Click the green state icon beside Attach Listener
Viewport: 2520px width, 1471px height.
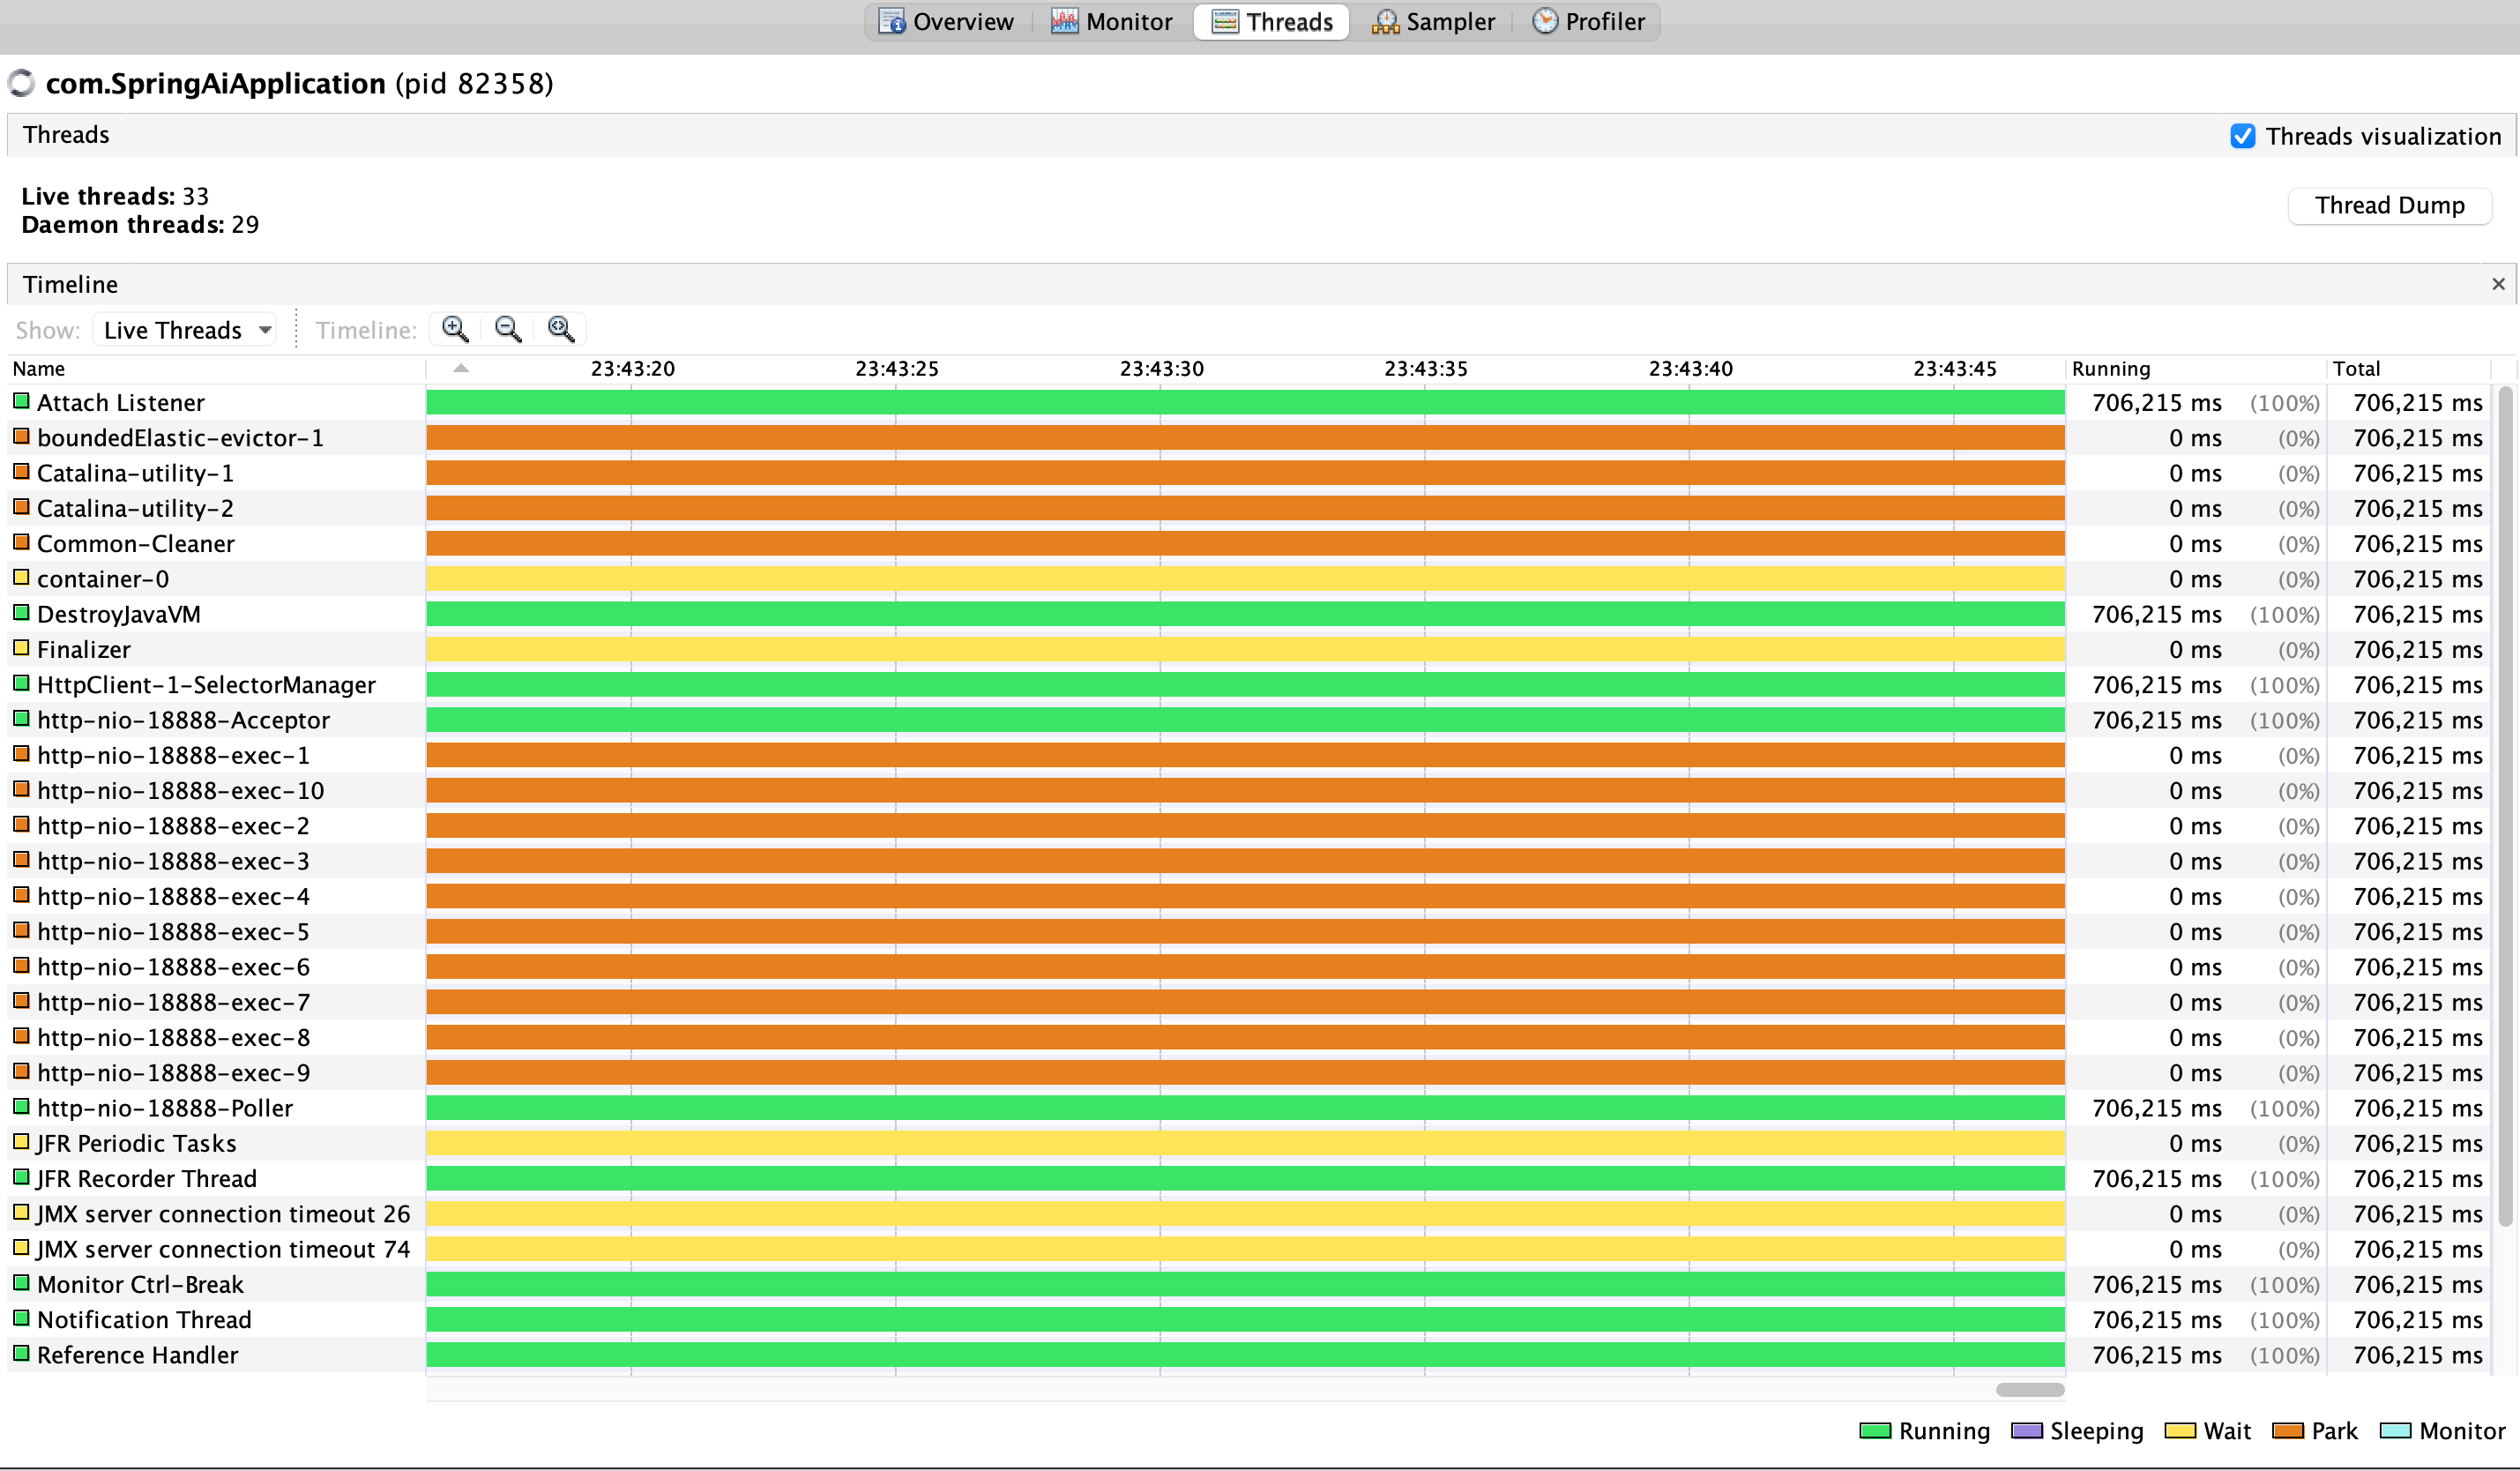click(x=21, y=401)
